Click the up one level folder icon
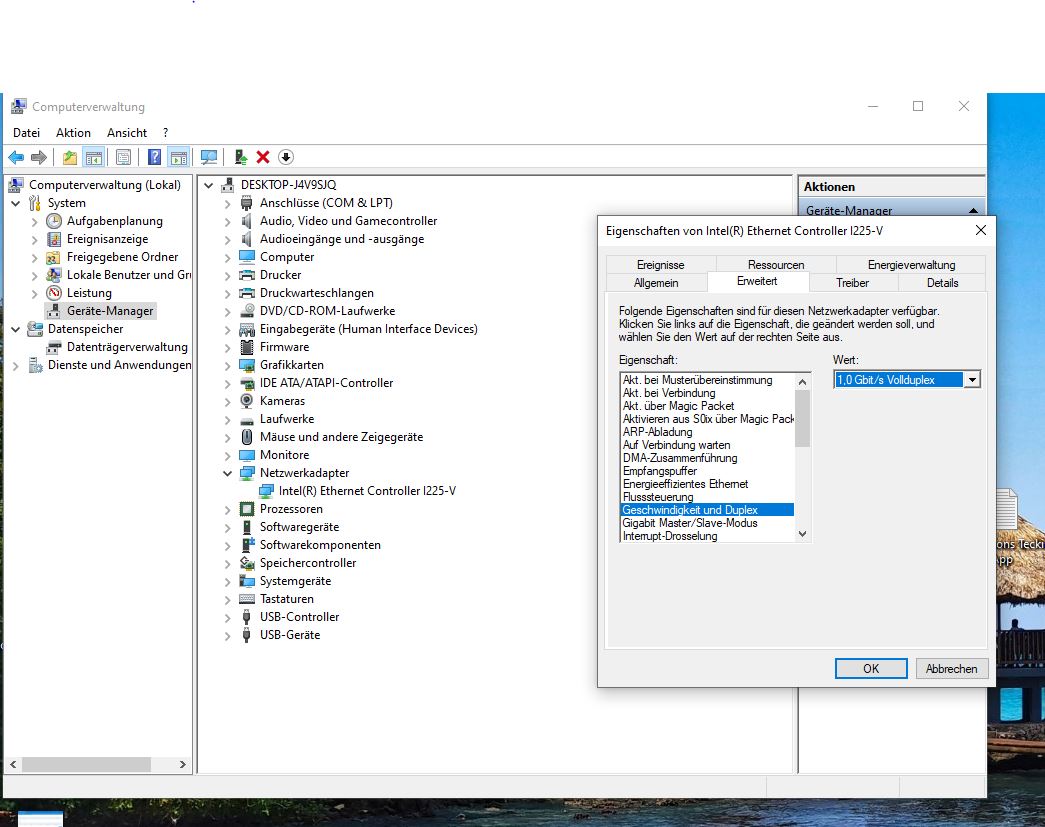 pos(69,157)
